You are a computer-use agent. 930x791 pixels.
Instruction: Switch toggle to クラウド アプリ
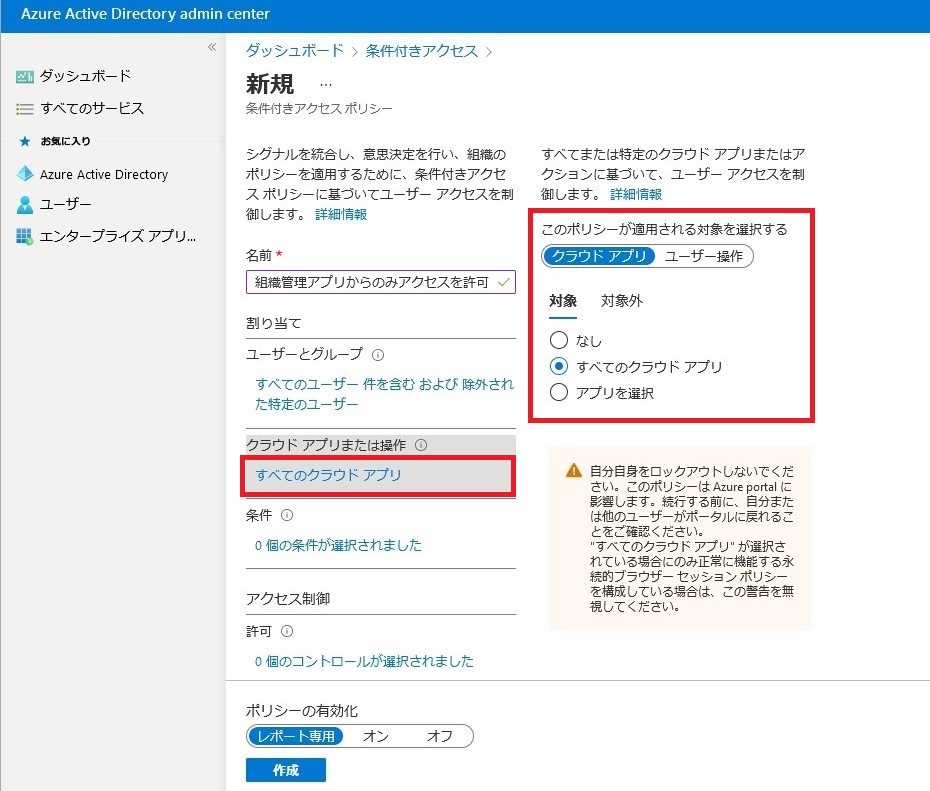[x=598, y=256]
